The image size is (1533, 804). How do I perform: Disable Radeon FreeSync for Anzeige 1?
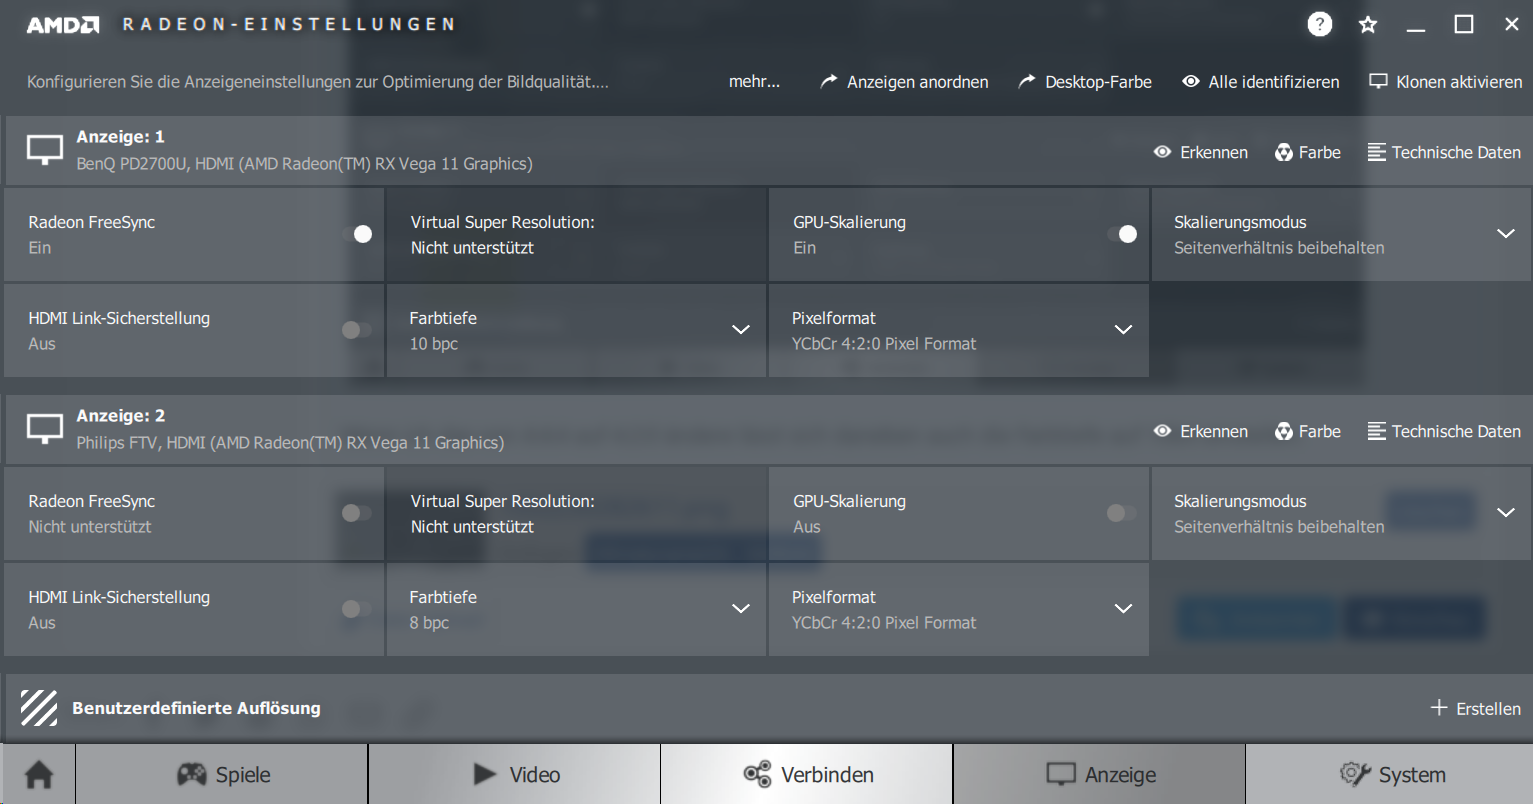click(x=357, y=234)
